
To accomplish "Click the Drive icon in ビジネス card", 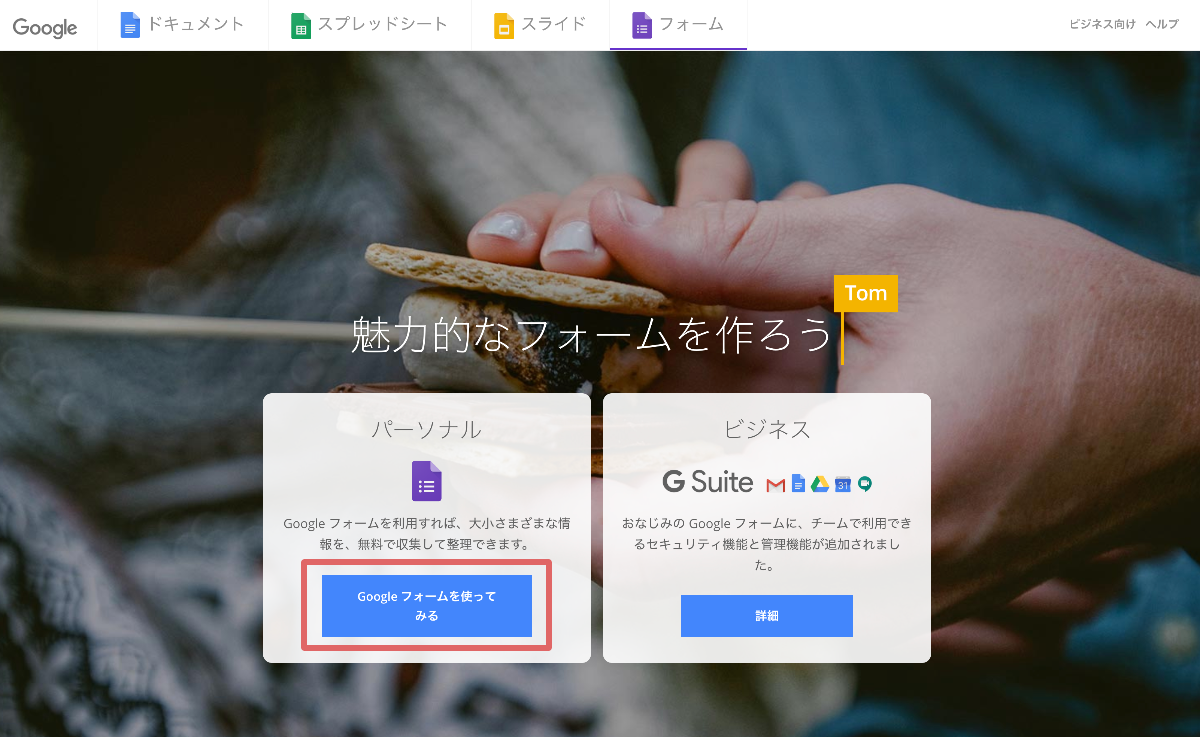I will (820, 484).
